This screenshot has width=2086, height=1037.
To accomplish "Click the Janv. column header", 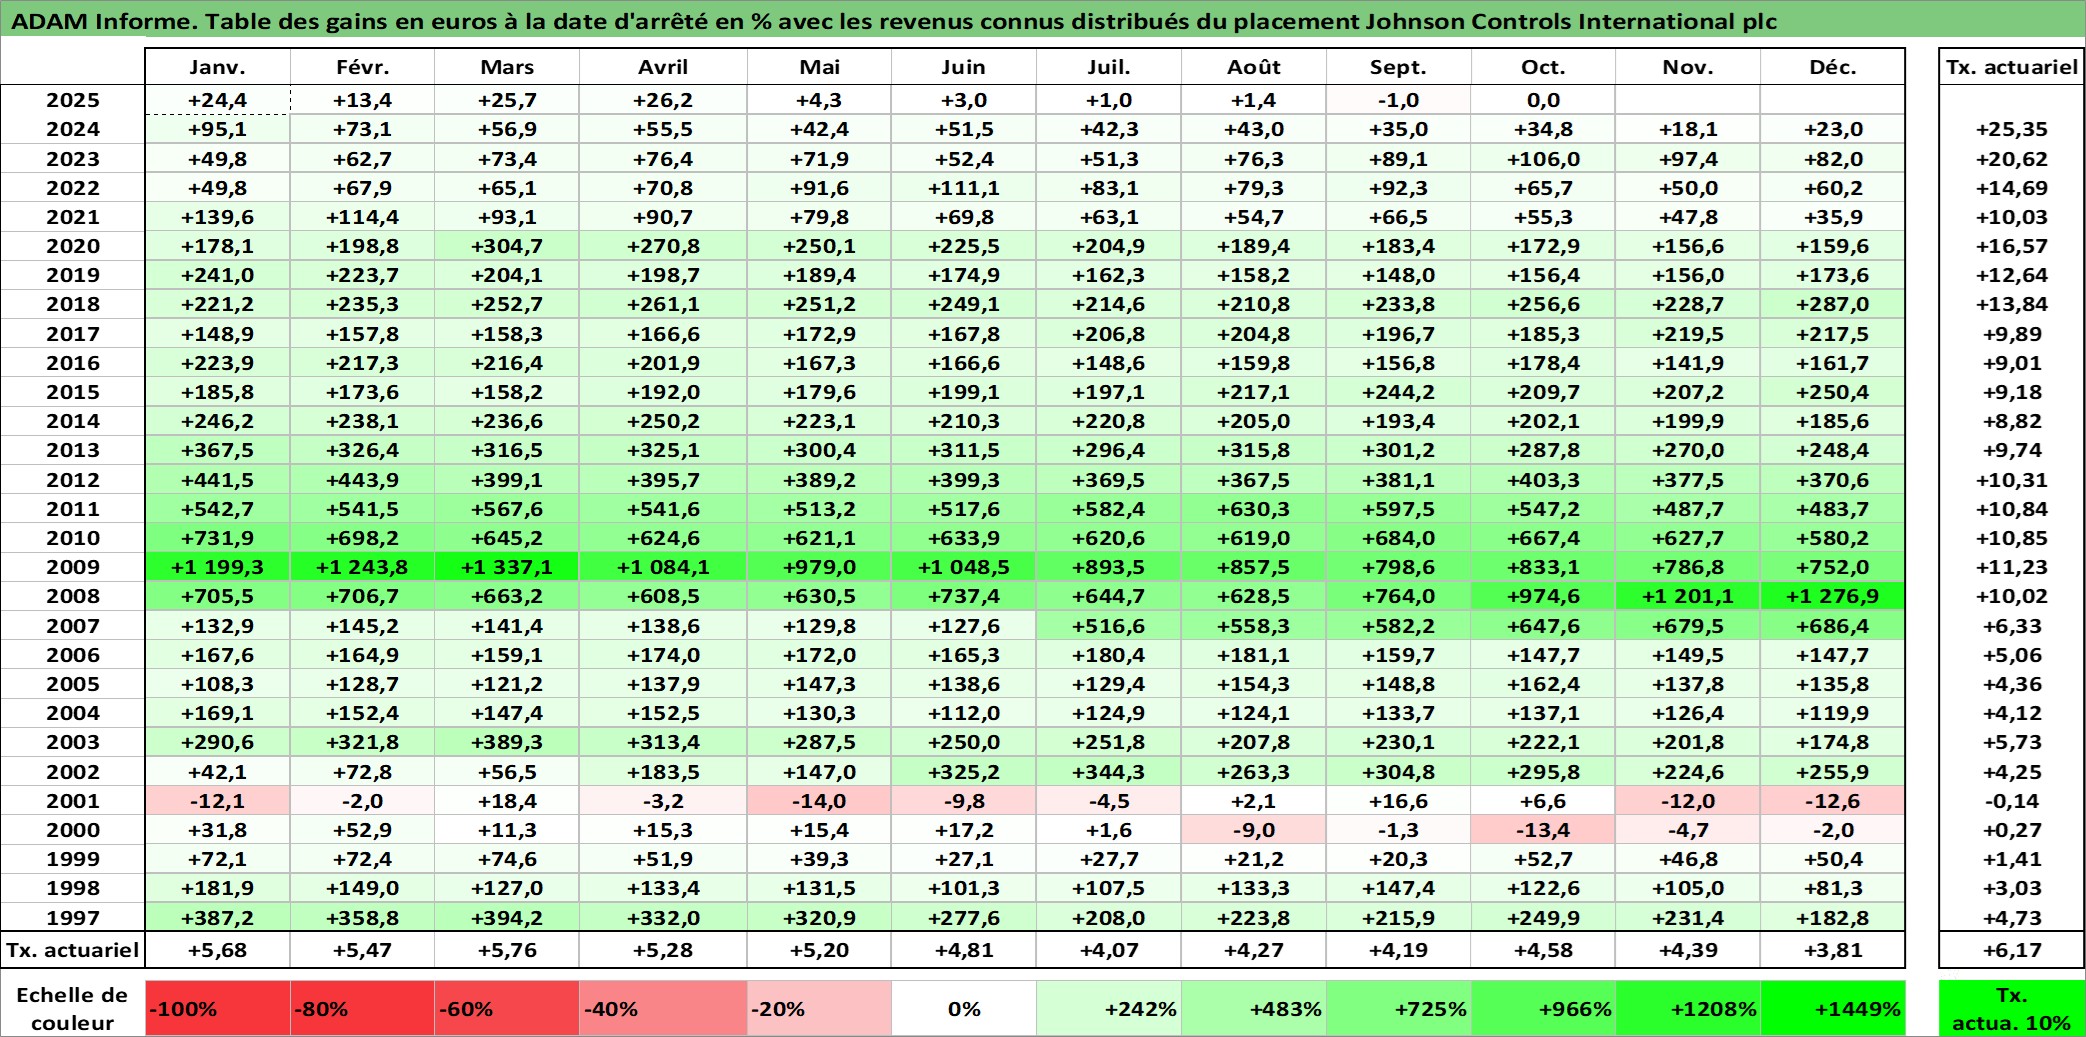I will click(x=218, y=67).
